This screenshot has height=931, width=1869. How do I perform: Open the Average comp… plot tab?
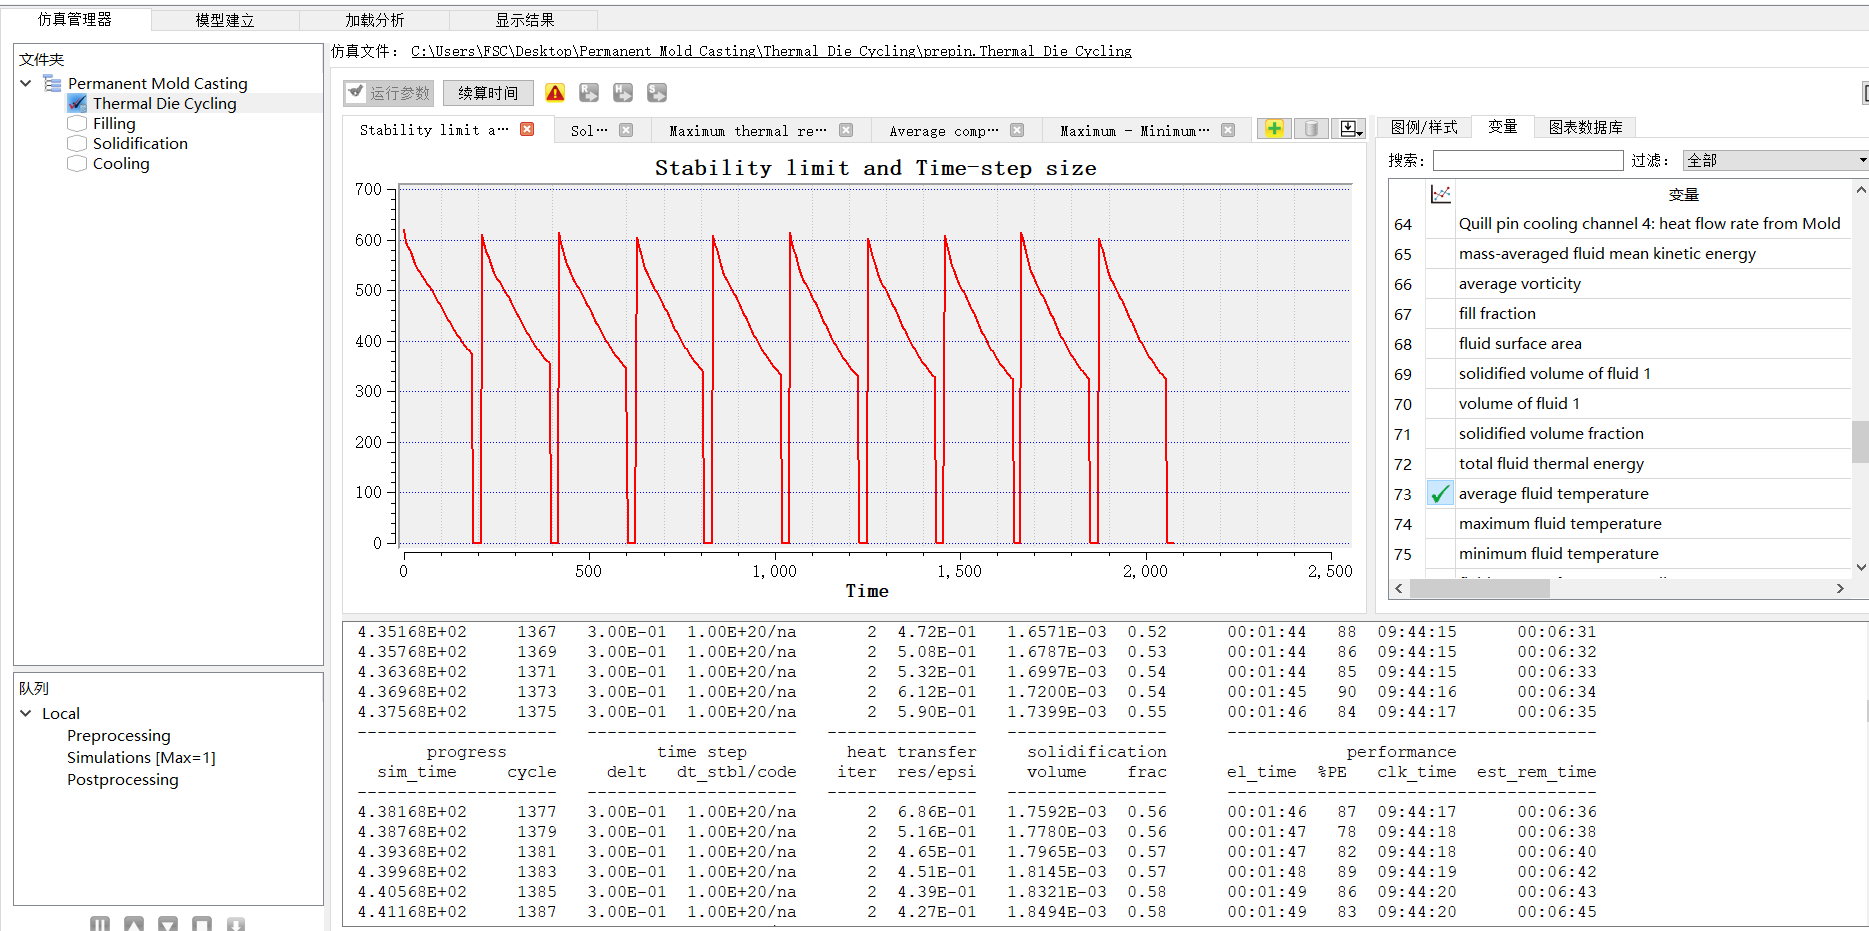coord(944,130)
